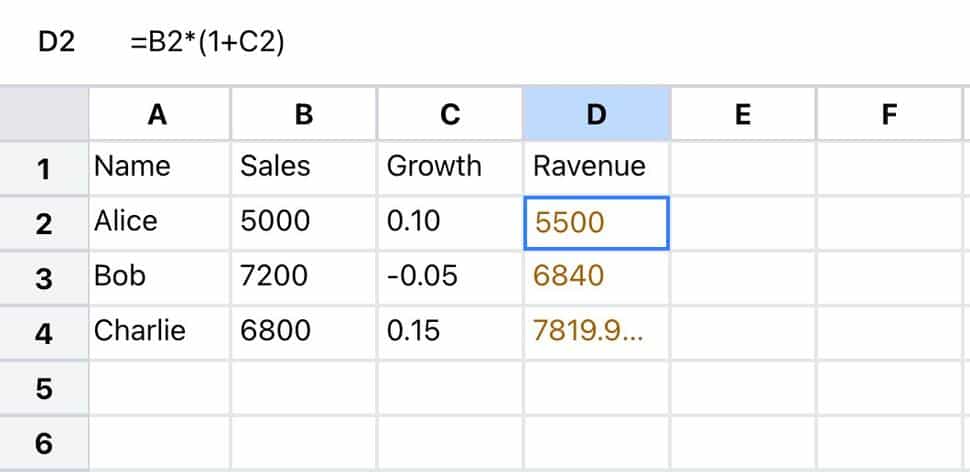Select highlighted column D header
This screenshot has height=472, width=970.
click(x=596, y=114)
